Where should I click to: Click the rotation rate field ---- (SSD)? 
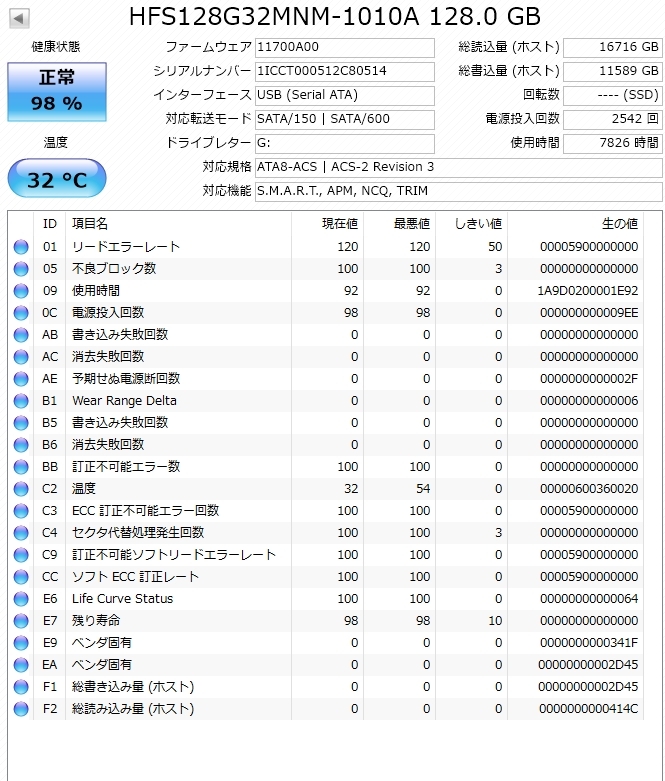[x=613, y=96]
